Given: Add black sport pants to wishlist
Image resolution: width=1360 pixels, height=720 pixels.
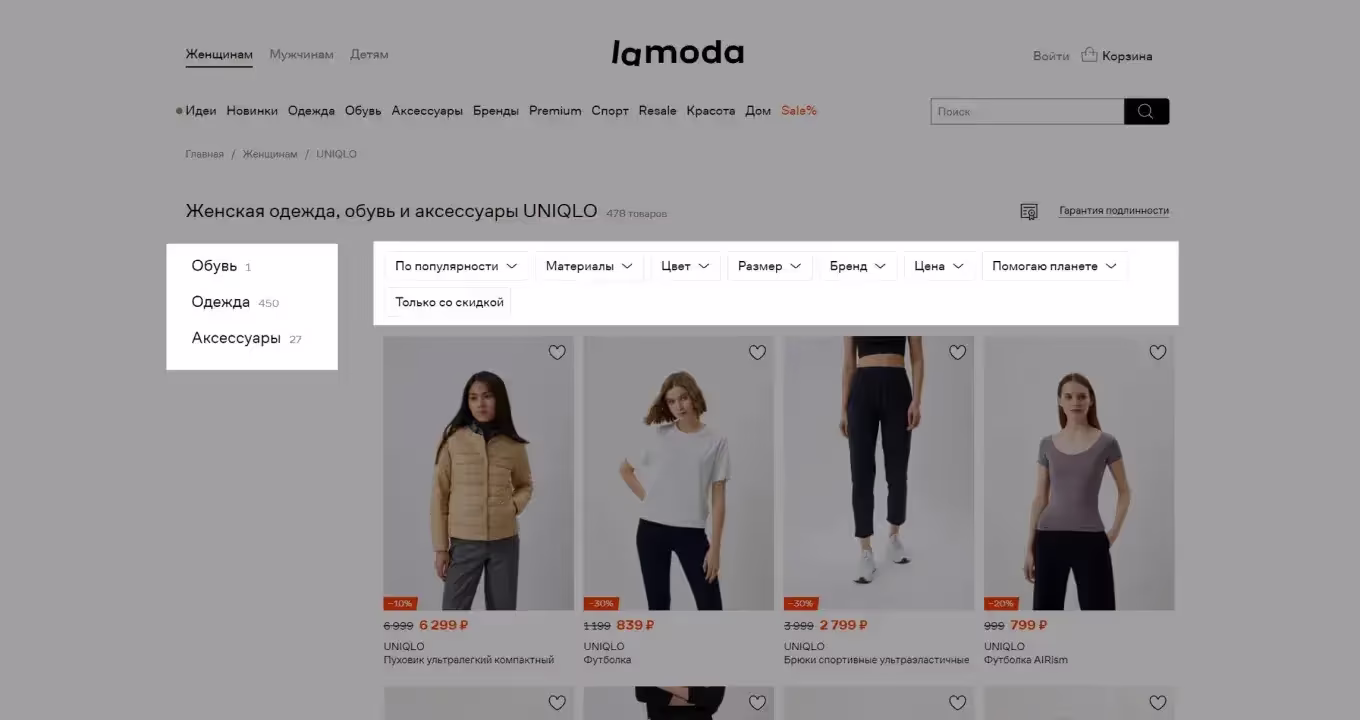Looking at the screenshot, I should point(957,352).
